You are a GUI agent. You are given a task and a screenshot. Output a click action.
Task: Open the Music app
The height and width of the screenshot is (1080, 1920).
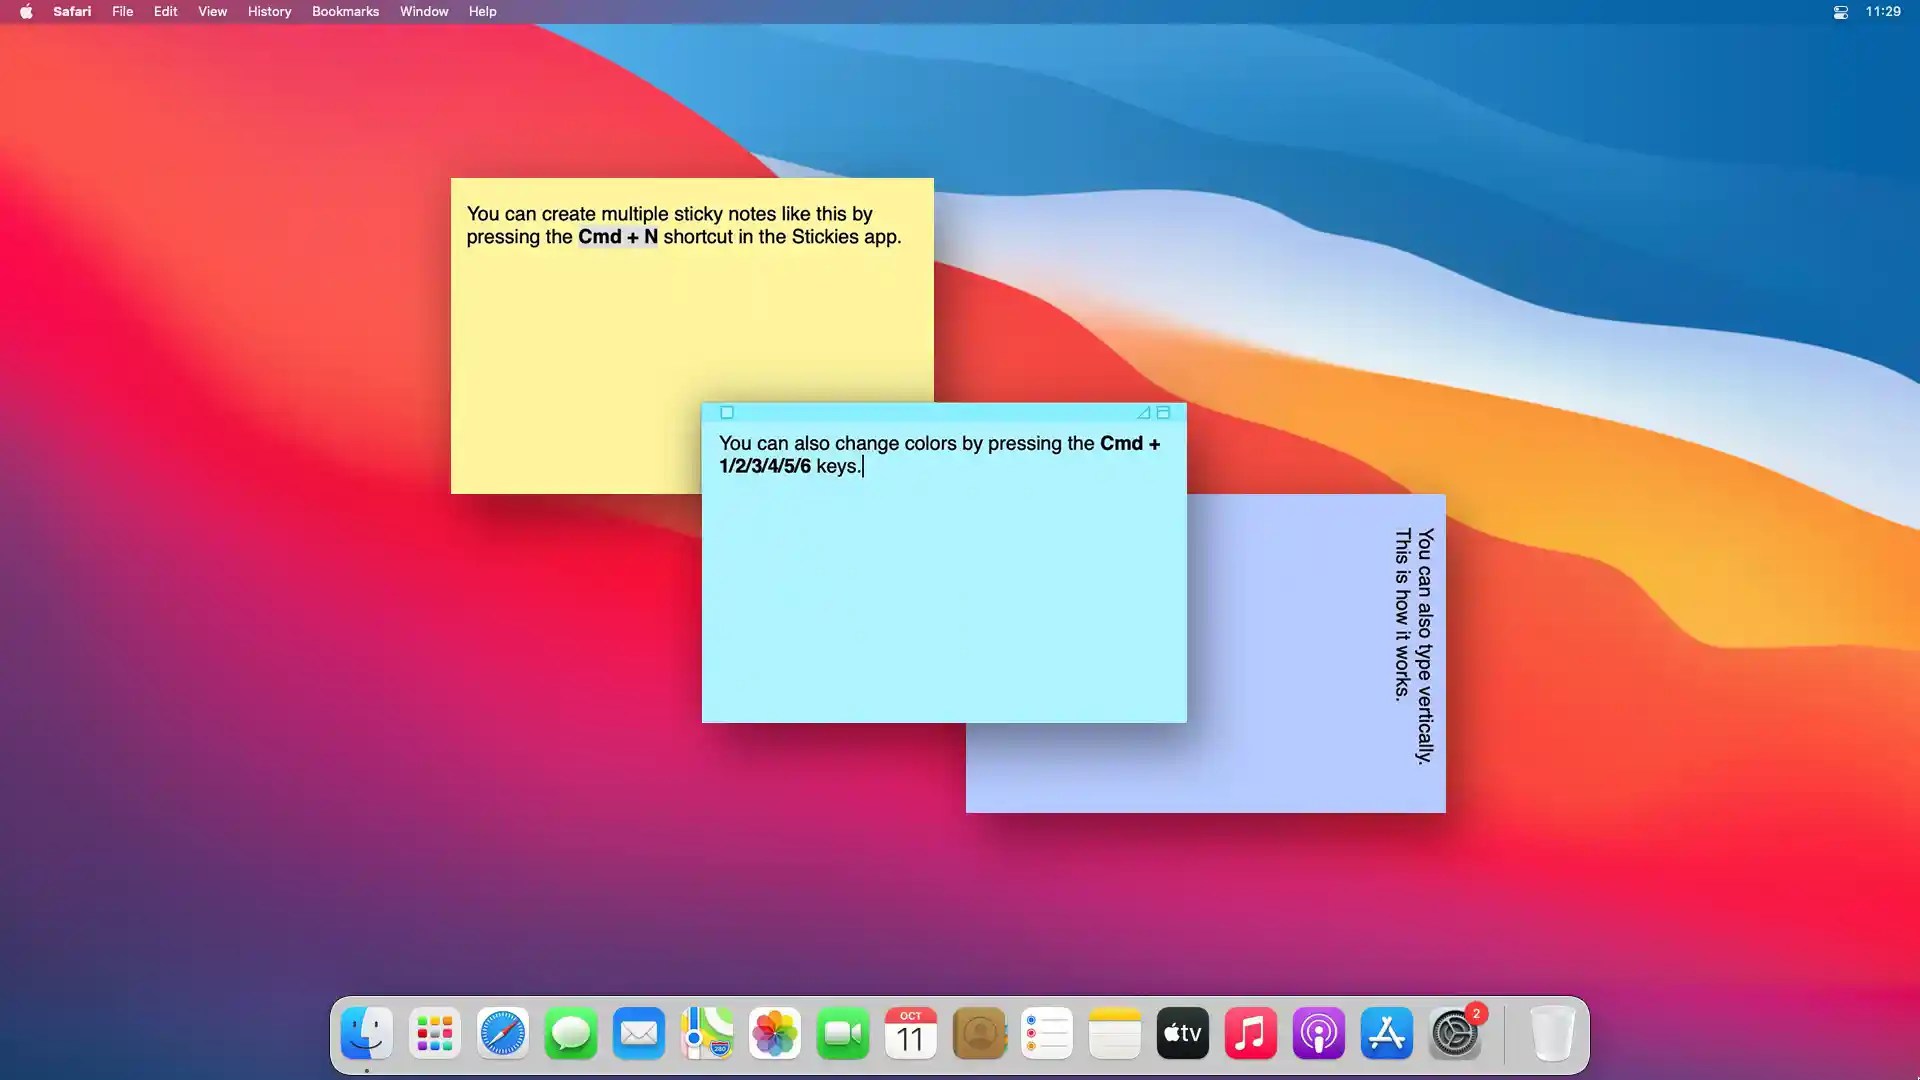coord(1251,1033)
